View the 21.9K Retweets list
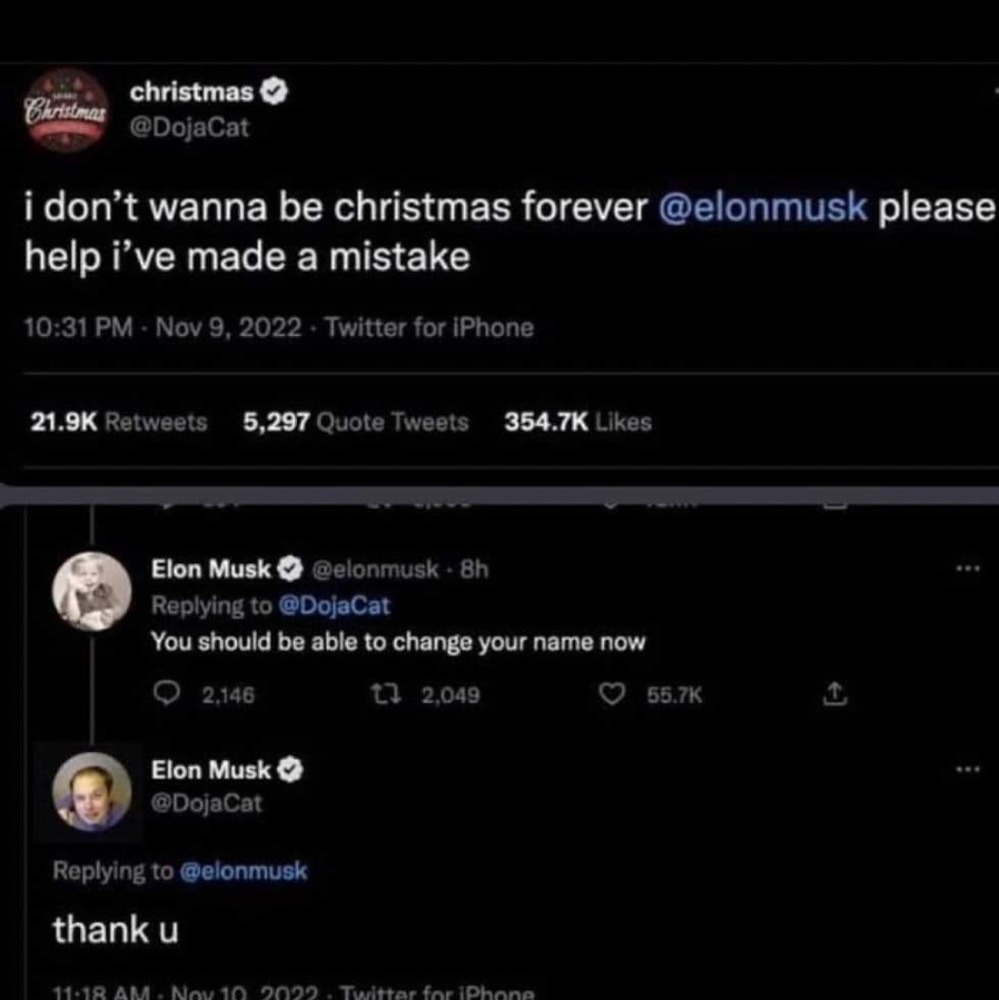Viewport: 999px width, 1000px height. [119, 422]
